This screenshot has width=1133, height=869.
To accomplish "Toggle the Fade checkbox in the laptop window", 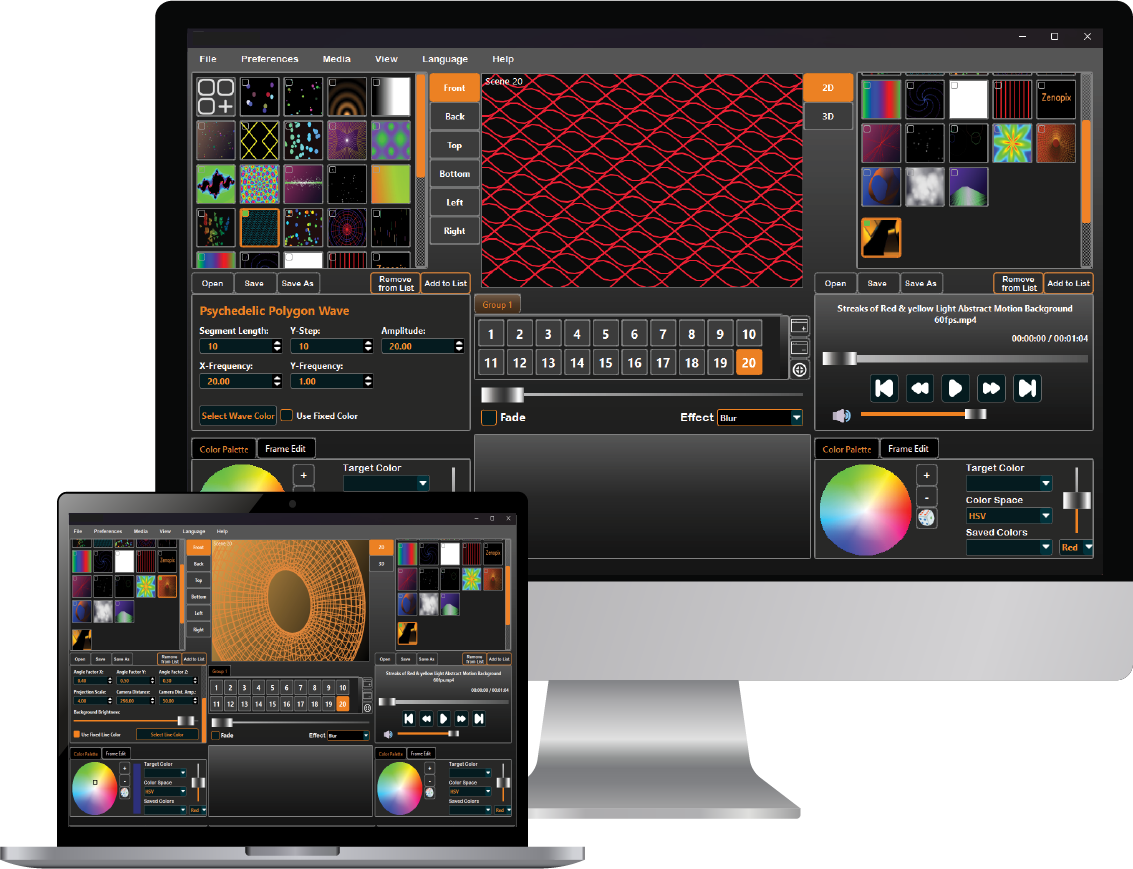I will tap(215, 735).
